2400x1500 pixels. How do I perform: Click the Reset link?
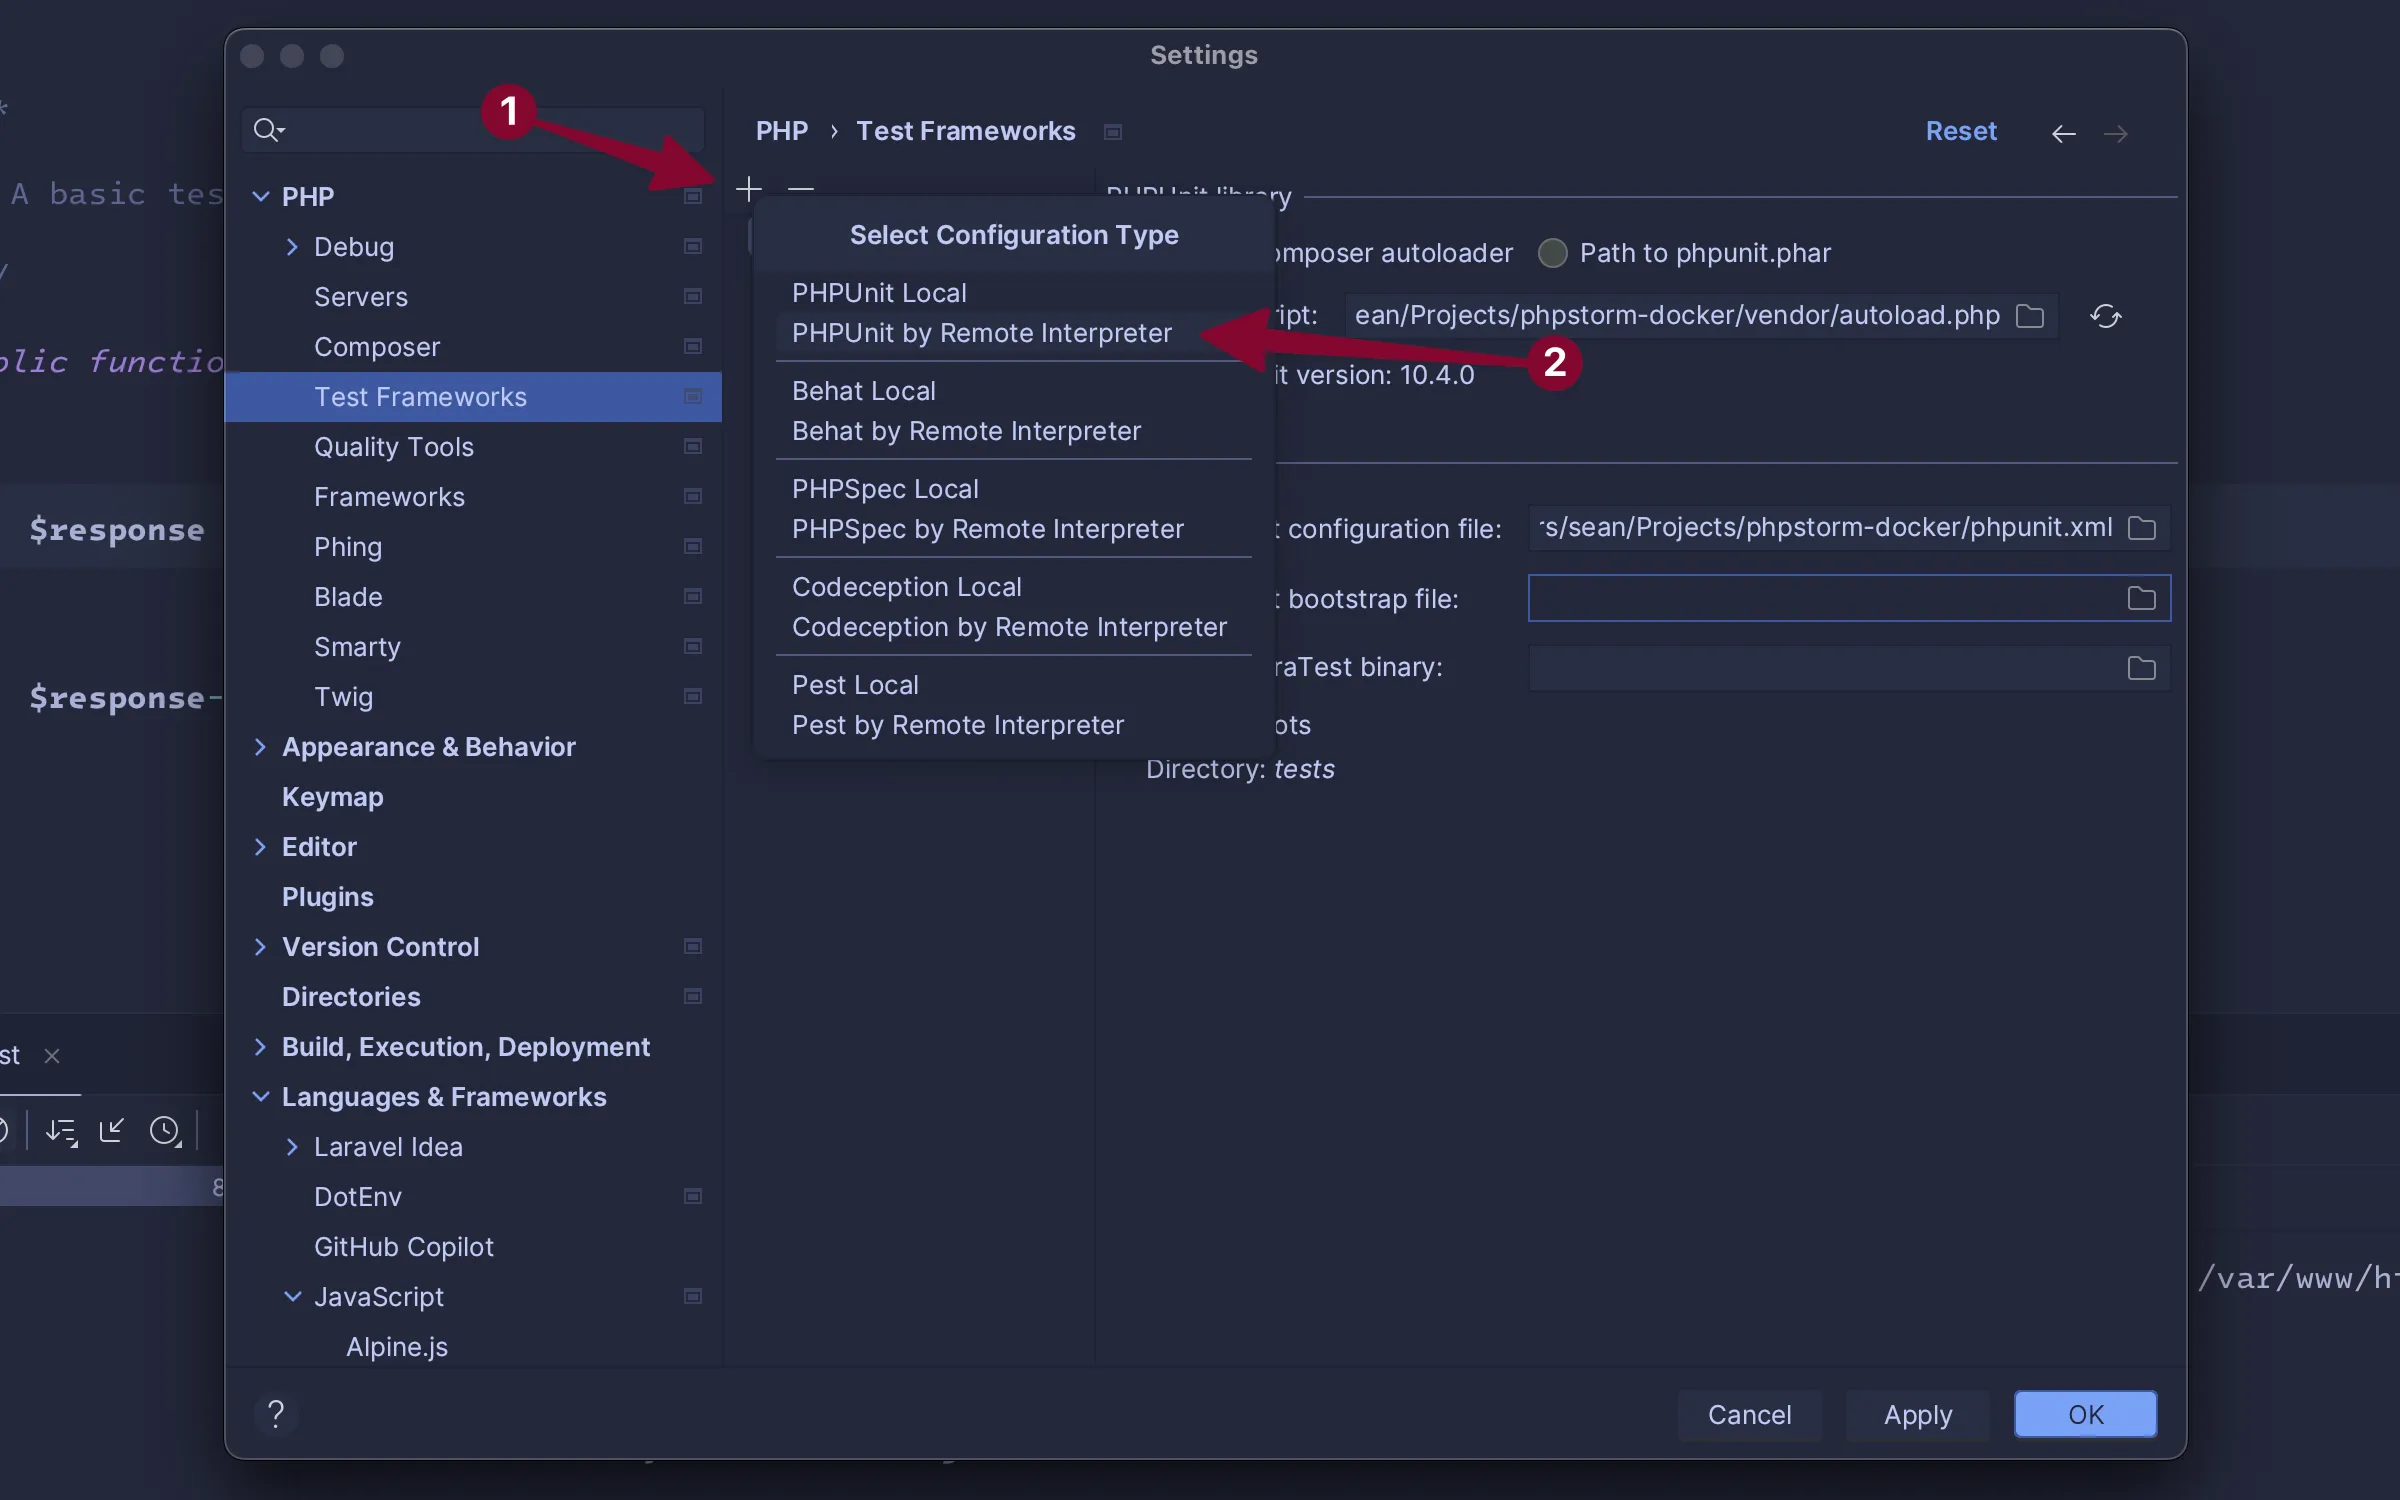click(x=1960, y=131)
